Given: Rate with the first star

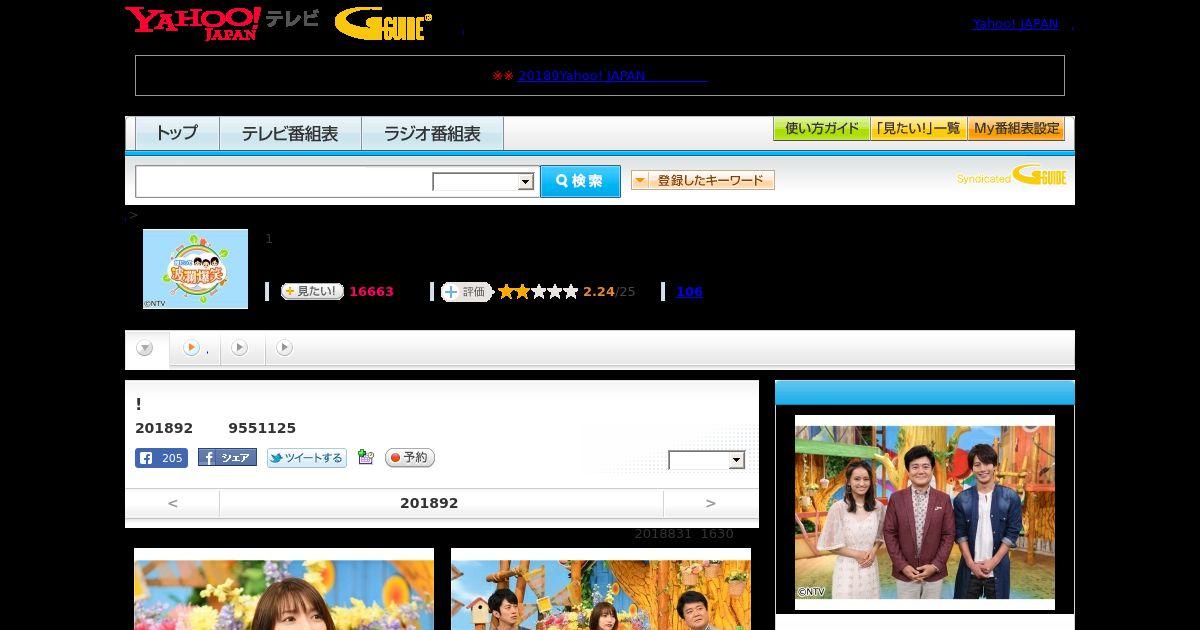Looking at the screenshot, I should (506, 292).
